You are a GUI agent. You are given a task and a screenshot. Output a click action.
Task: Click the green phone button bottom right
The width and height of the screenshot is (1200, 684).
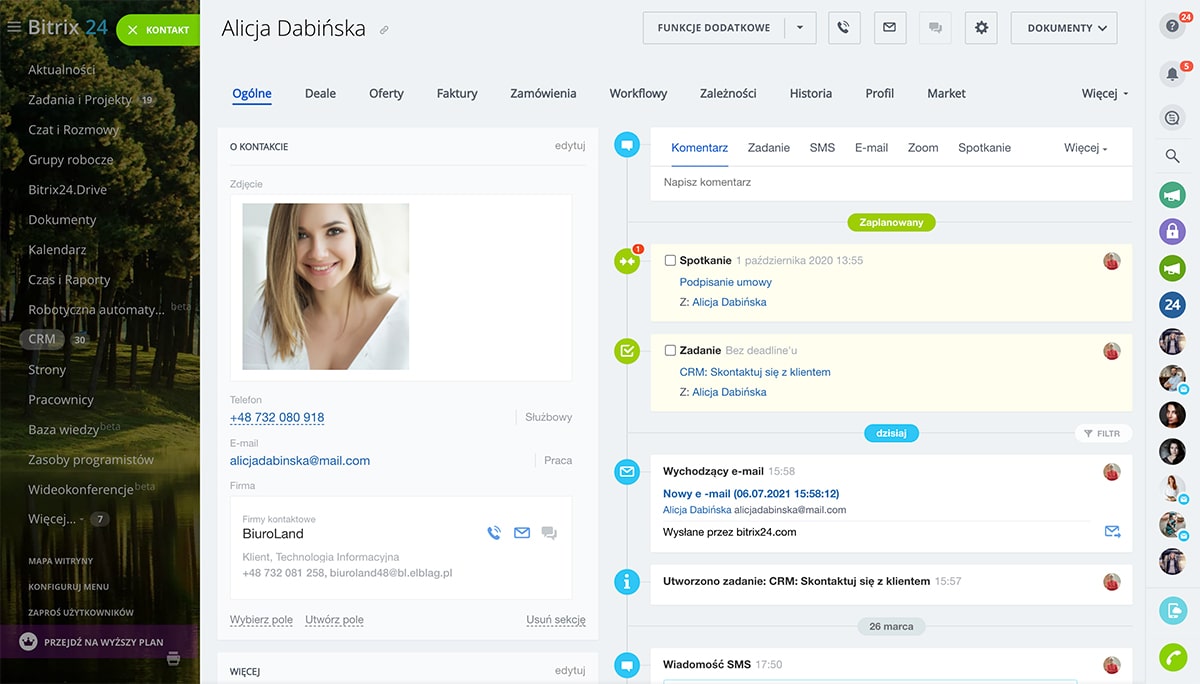tap(1172, 657)
